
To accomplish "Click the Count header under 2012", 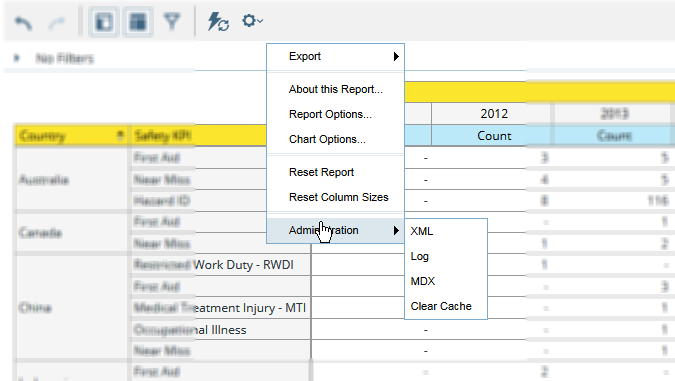I will pyautogui.click(x=492, y=136).
